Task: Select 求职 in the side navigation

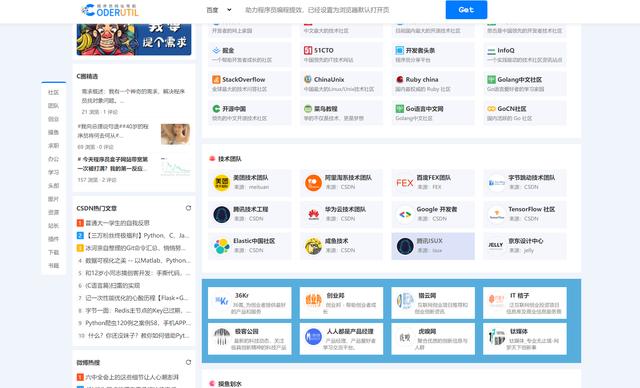Action: click(53, 146)
